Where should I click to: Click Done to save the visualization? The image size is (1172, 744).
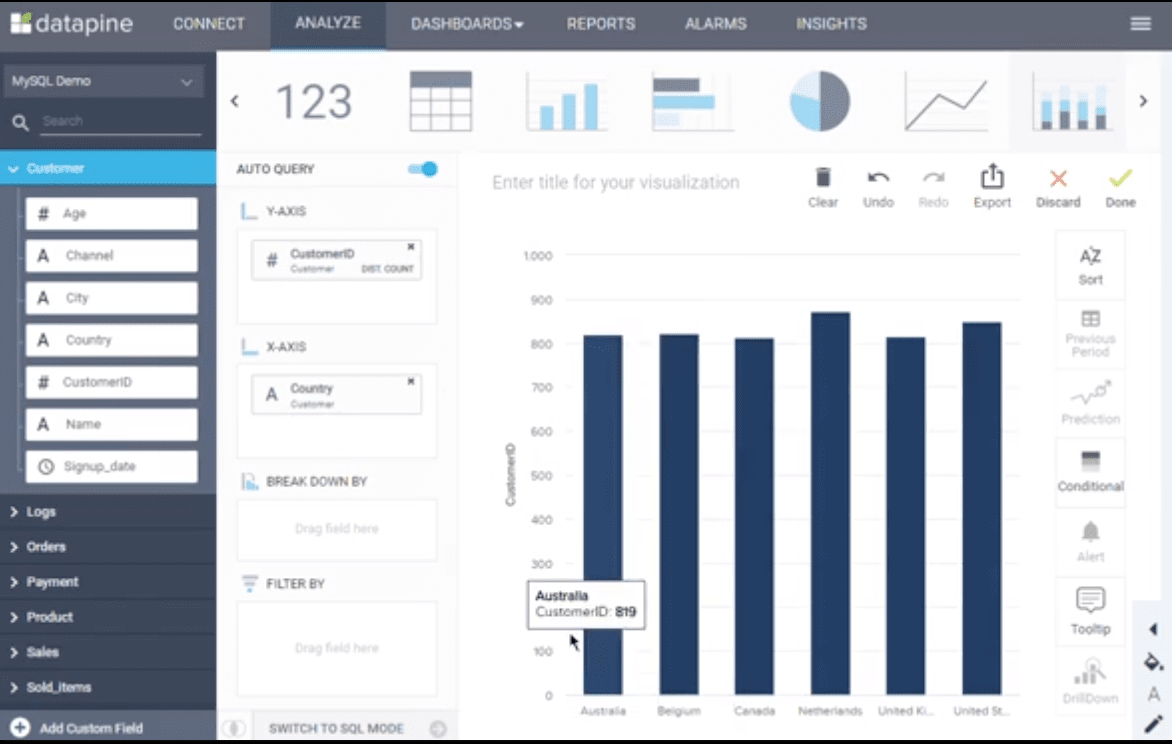pos(1119,185)
